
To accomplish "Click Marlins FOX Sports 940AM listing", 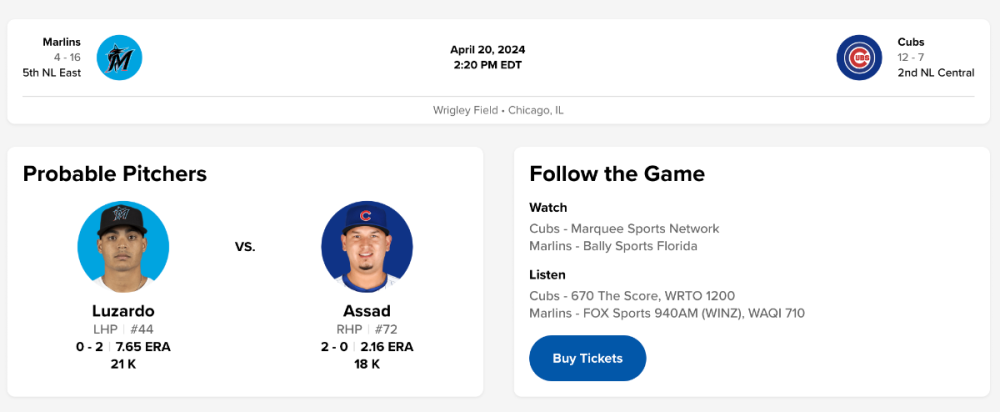I will [667, 313].
